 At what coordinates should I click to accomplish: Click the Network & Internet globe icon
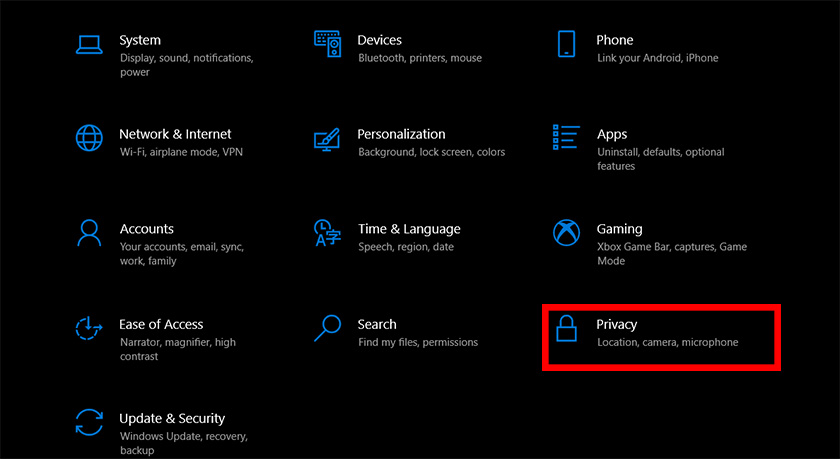click(x=90, y=138)
